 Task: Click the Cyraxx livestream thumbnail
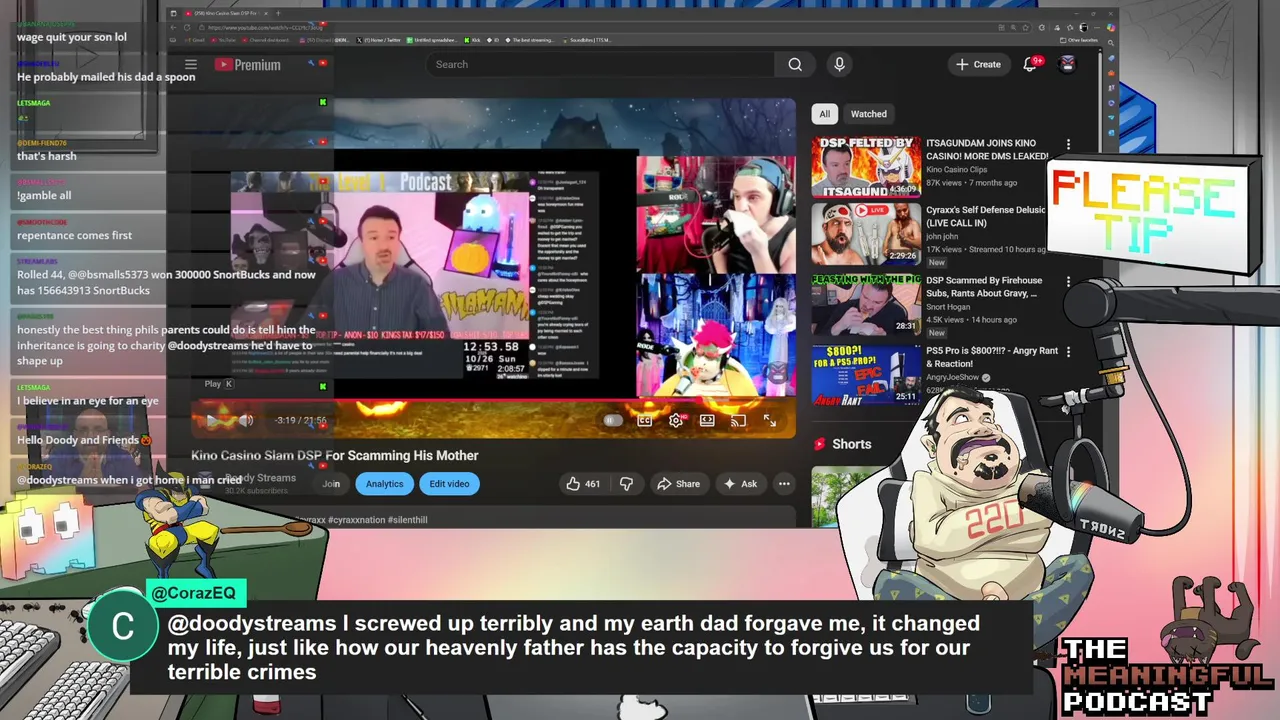[866, 234]
